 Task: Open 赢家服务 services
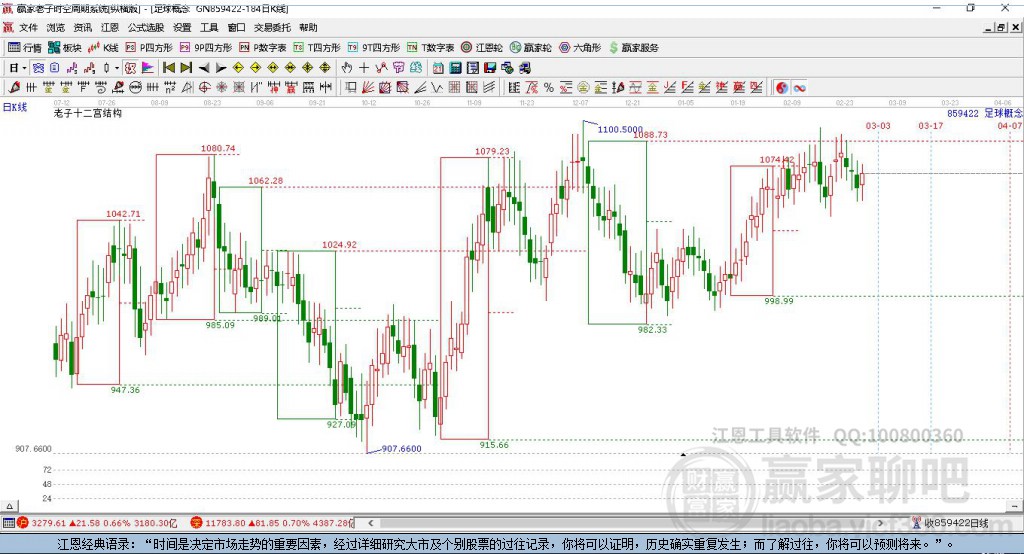click(633, 48)
